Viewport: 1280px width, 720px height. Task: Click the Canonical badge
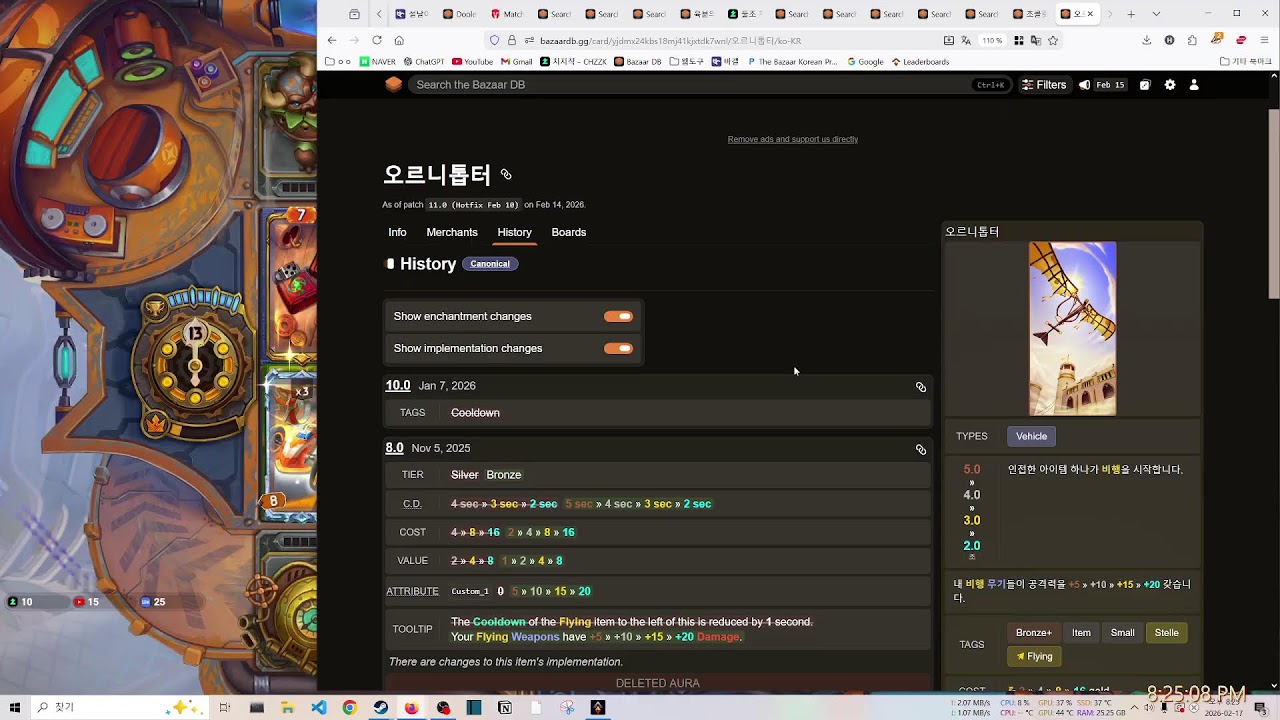(490, 264)
